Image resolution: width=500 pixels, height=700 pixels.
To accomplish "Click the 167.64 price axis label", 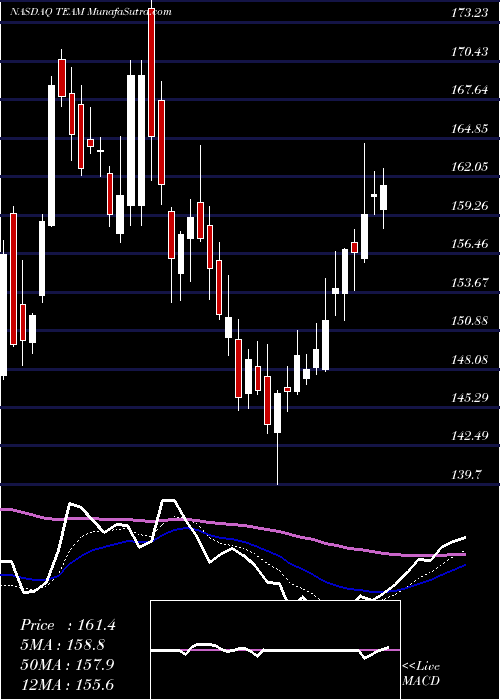I will pyautogui.click(x=470, y=90).
